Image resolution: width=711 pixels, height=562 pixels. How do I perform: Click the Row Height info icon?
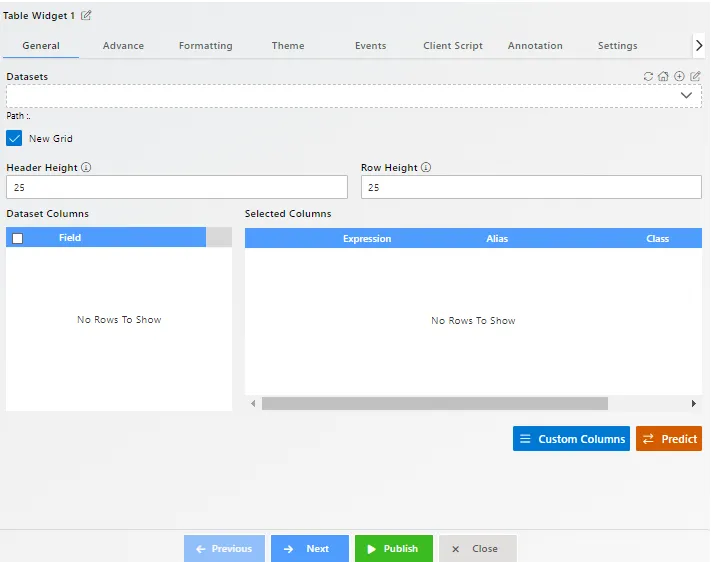point(427,168)
